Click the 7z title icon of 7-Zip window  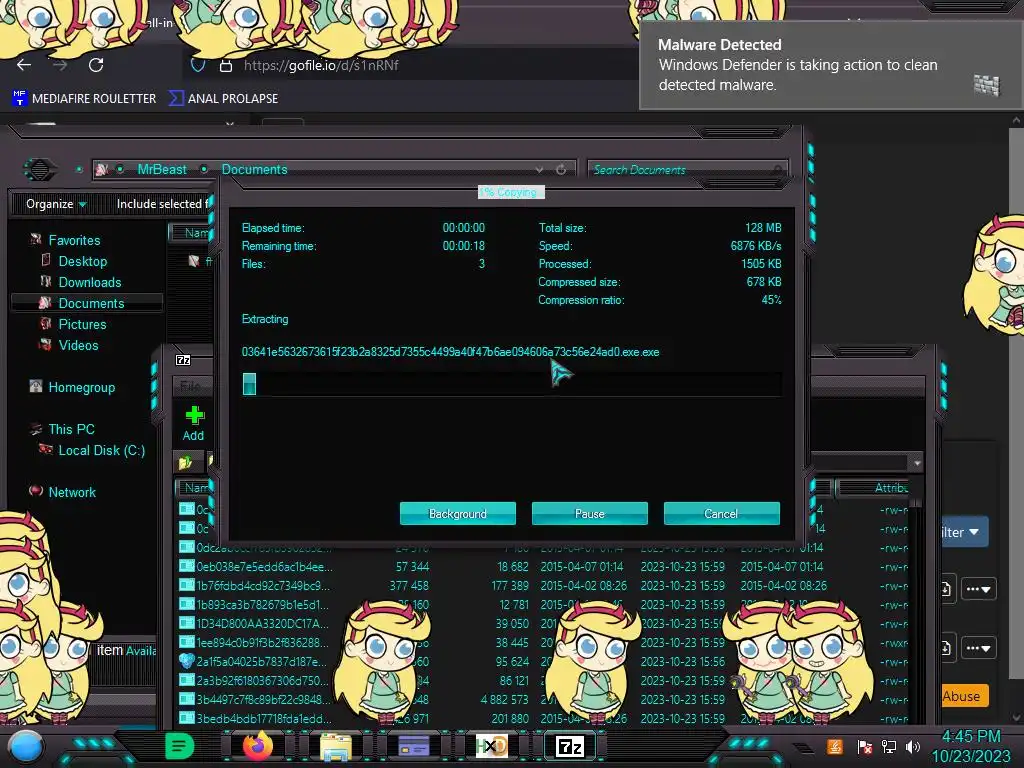click(184, 360)
